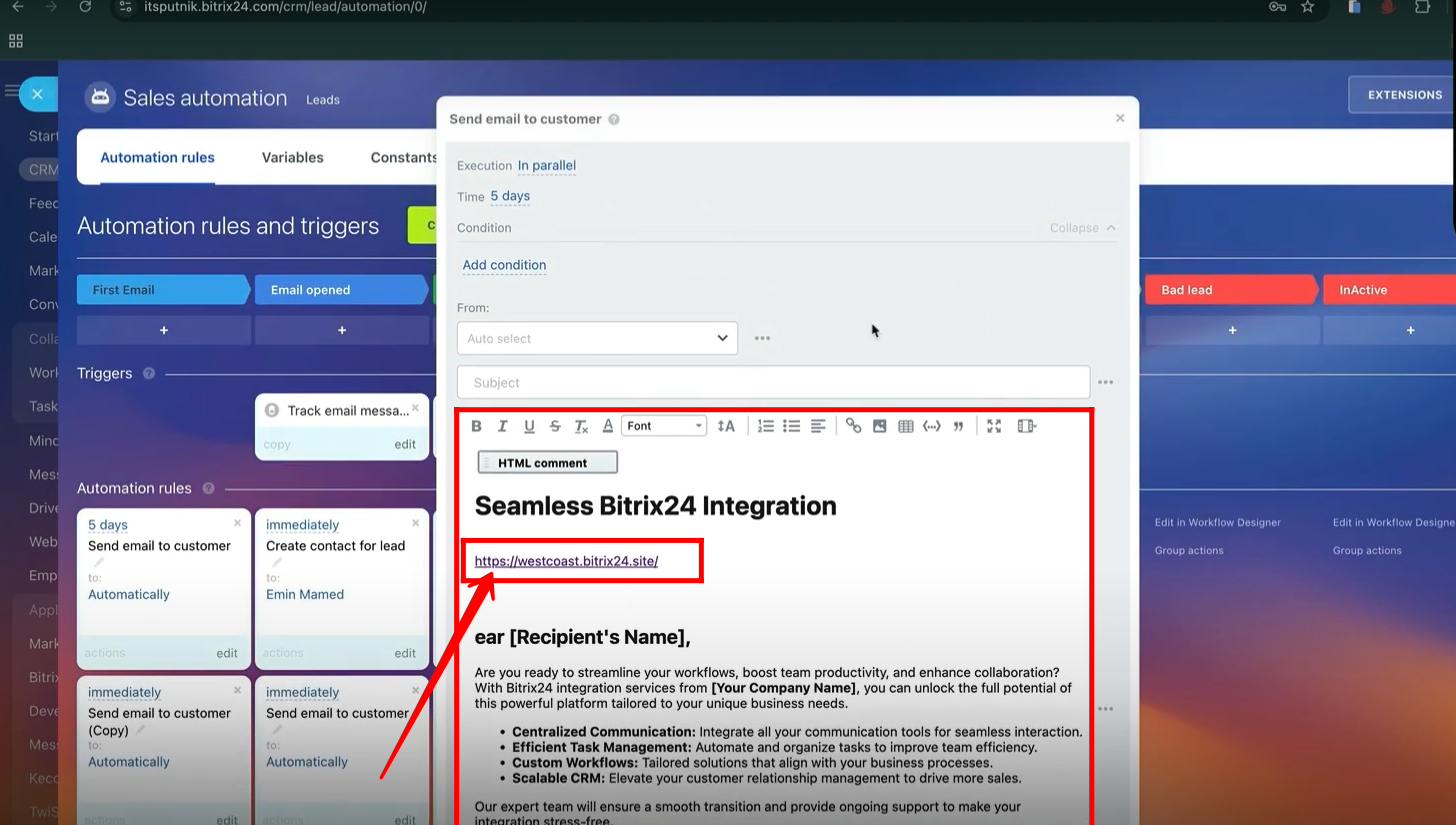Switch editor to source mode icon
This screenshot has width=1456, height=825.
pyautogui.click(x=1026, y=426)
